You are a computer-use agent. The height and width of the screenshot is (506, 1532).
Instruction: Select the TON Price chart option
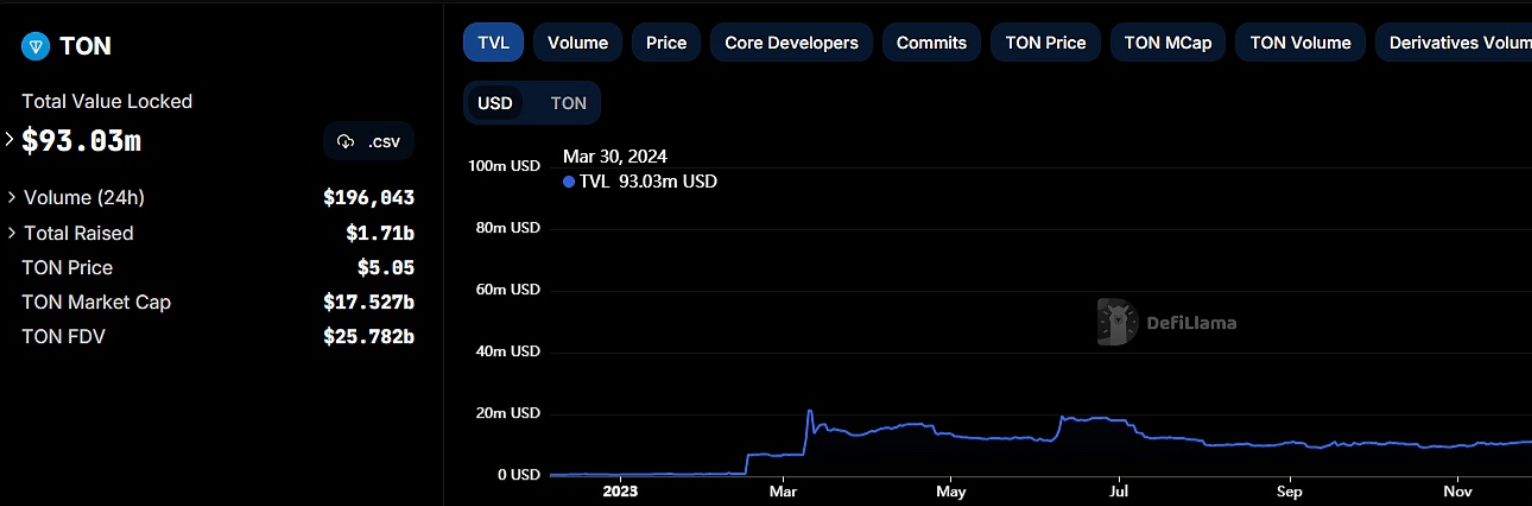[x=1045, y=43]
